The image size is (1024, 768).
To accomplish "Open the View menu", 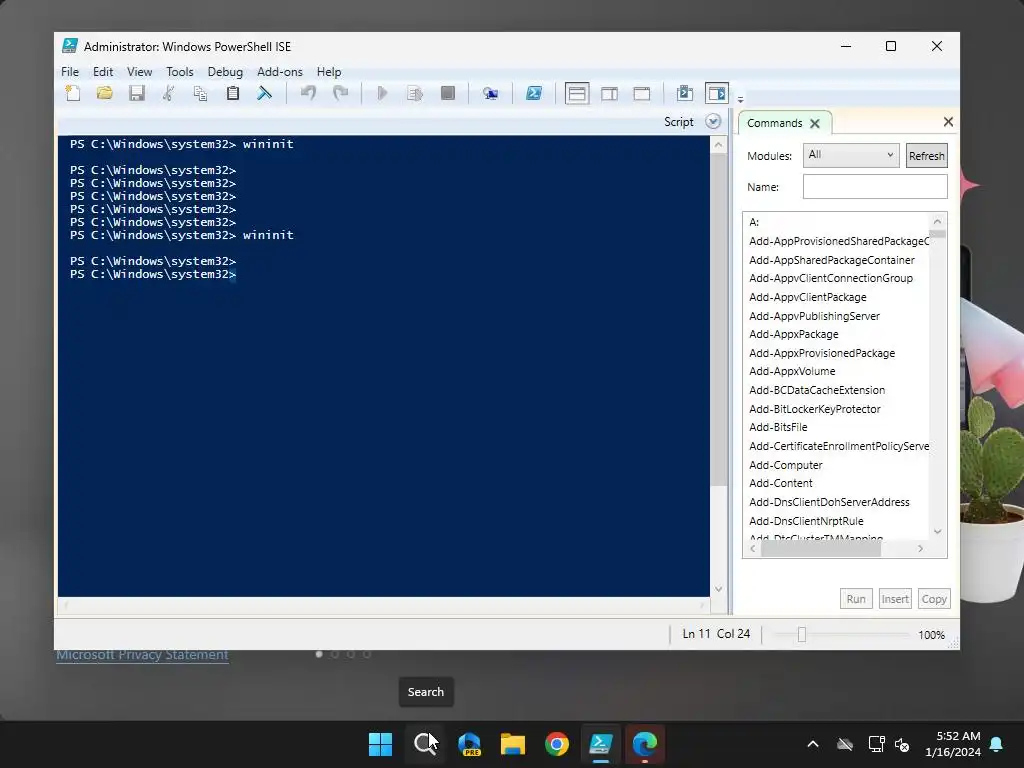I will (139, 72).
